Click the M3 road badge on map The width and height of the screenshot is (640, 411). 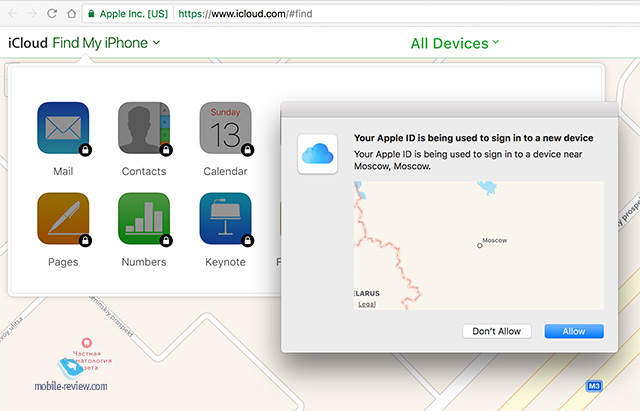[x=594, y=386]
